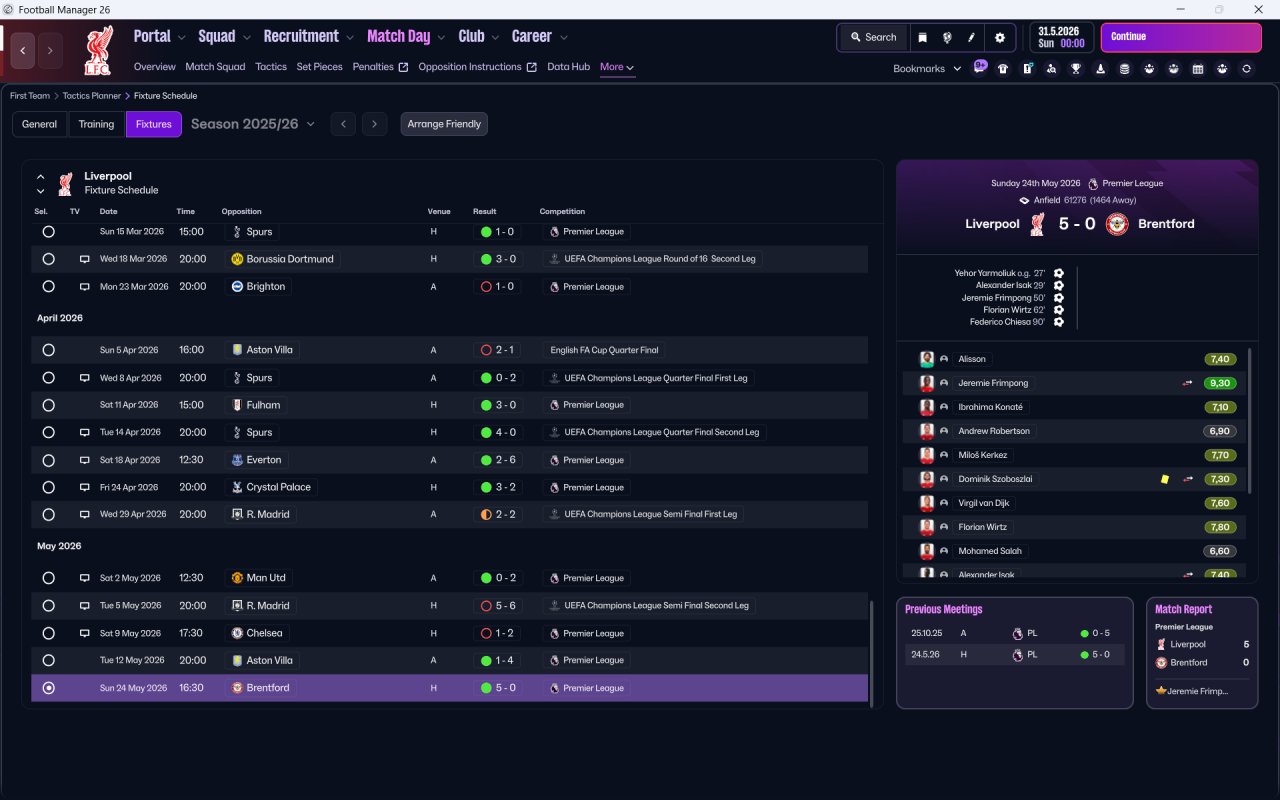Open the pencil editor icon
This screenshot has width=1280, height=800.
(x=971, y=37)
